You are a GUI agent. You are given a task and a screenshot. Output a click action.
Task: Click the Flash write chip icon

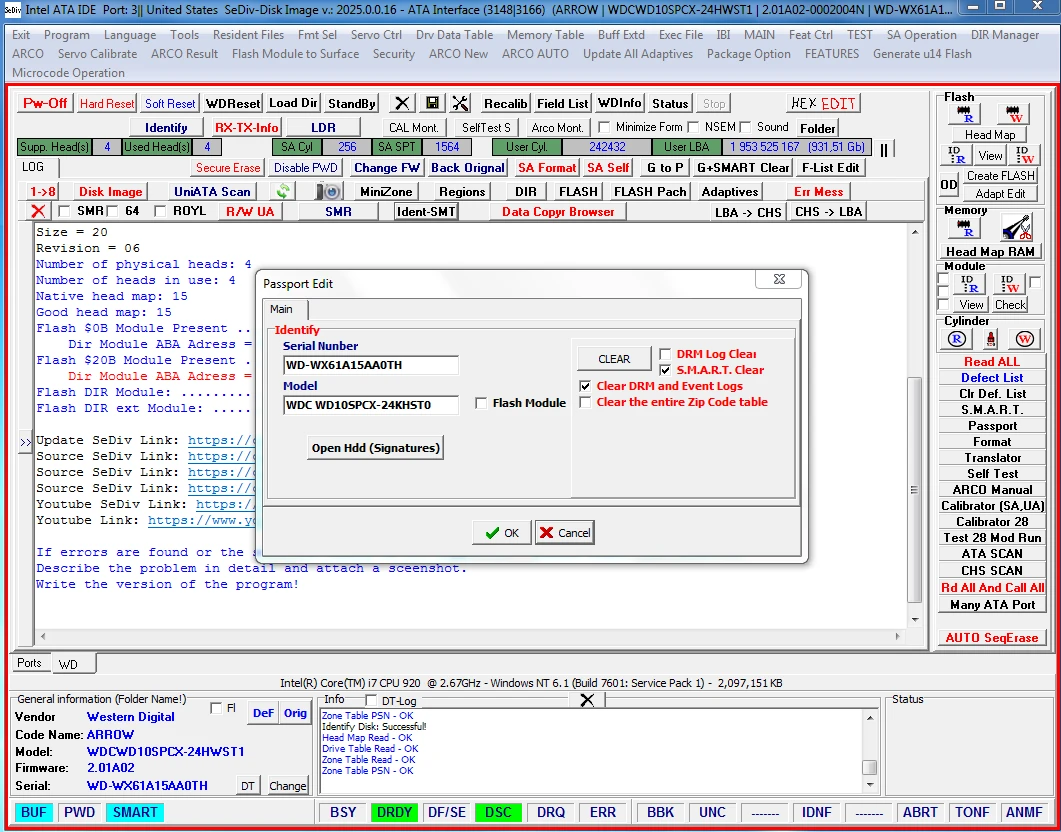[1013, 114]
